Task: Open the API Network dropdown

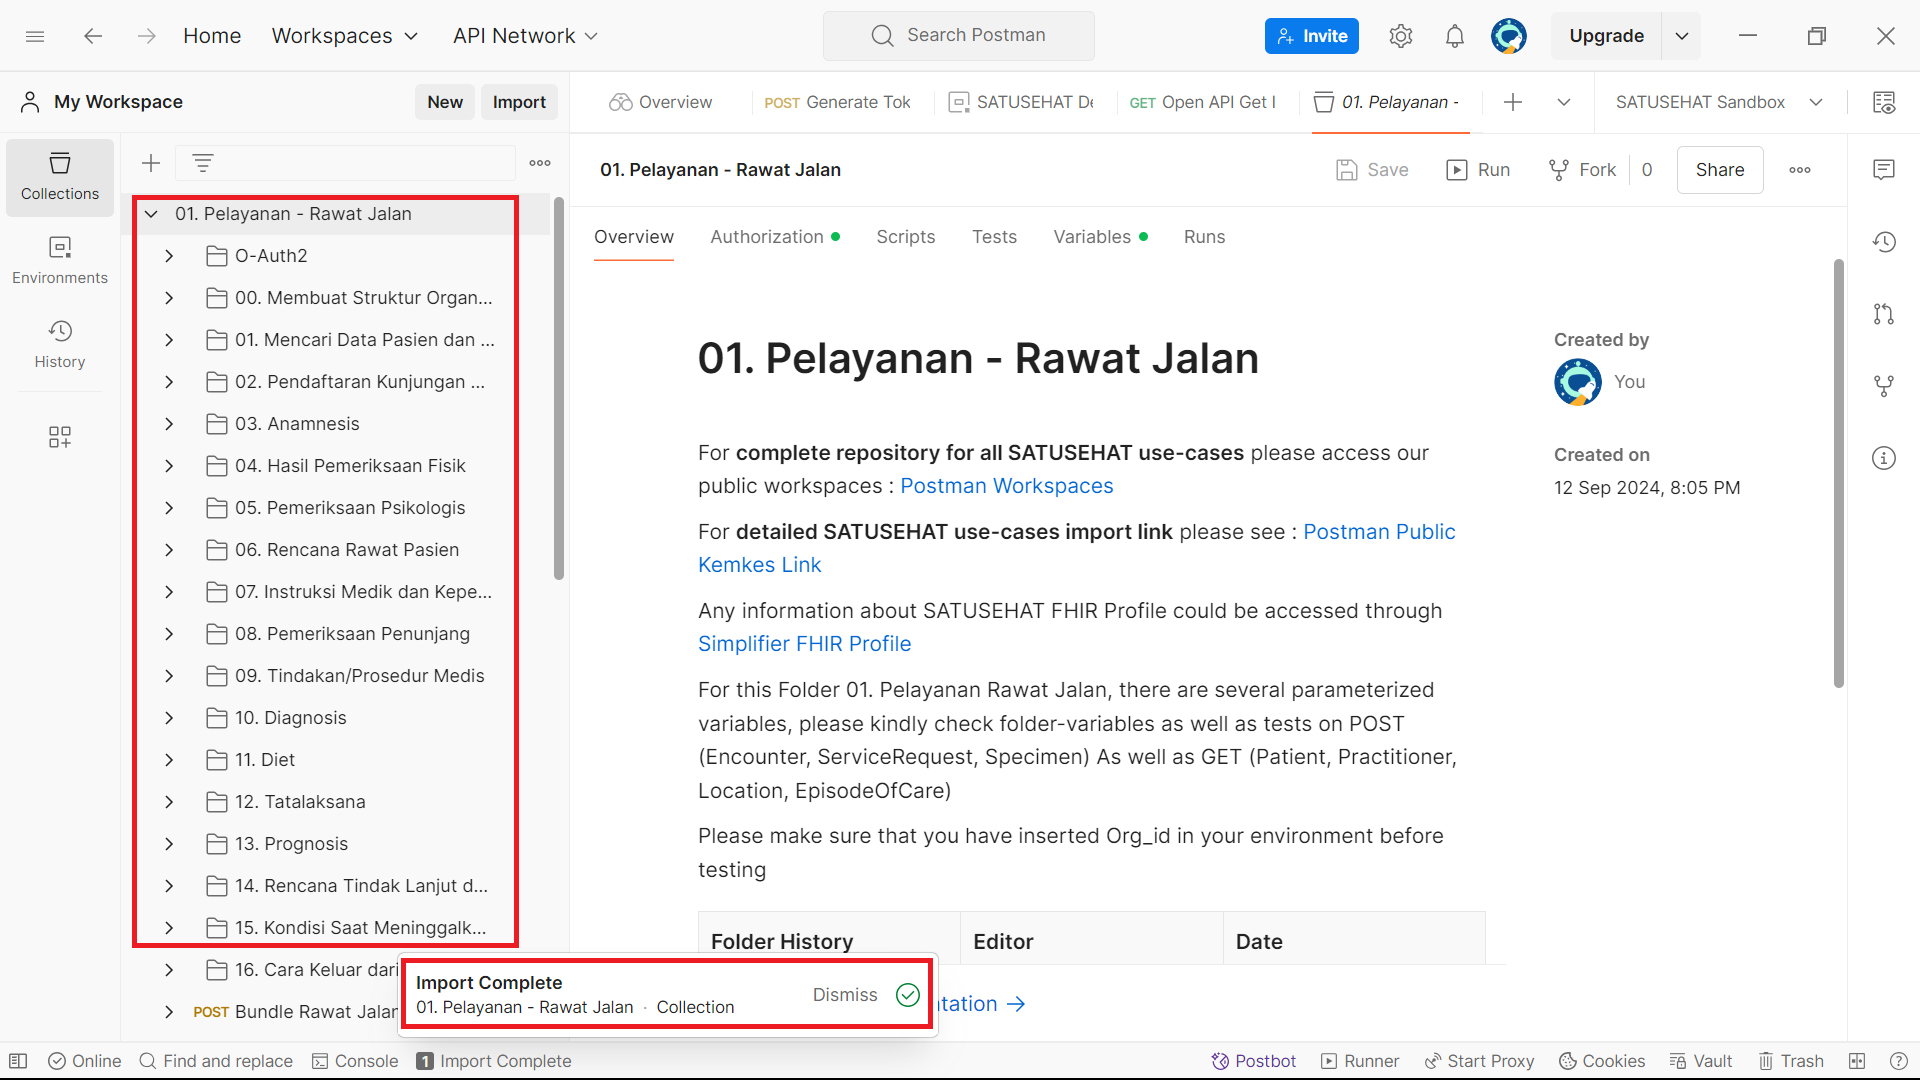Action: coord(525,36)
